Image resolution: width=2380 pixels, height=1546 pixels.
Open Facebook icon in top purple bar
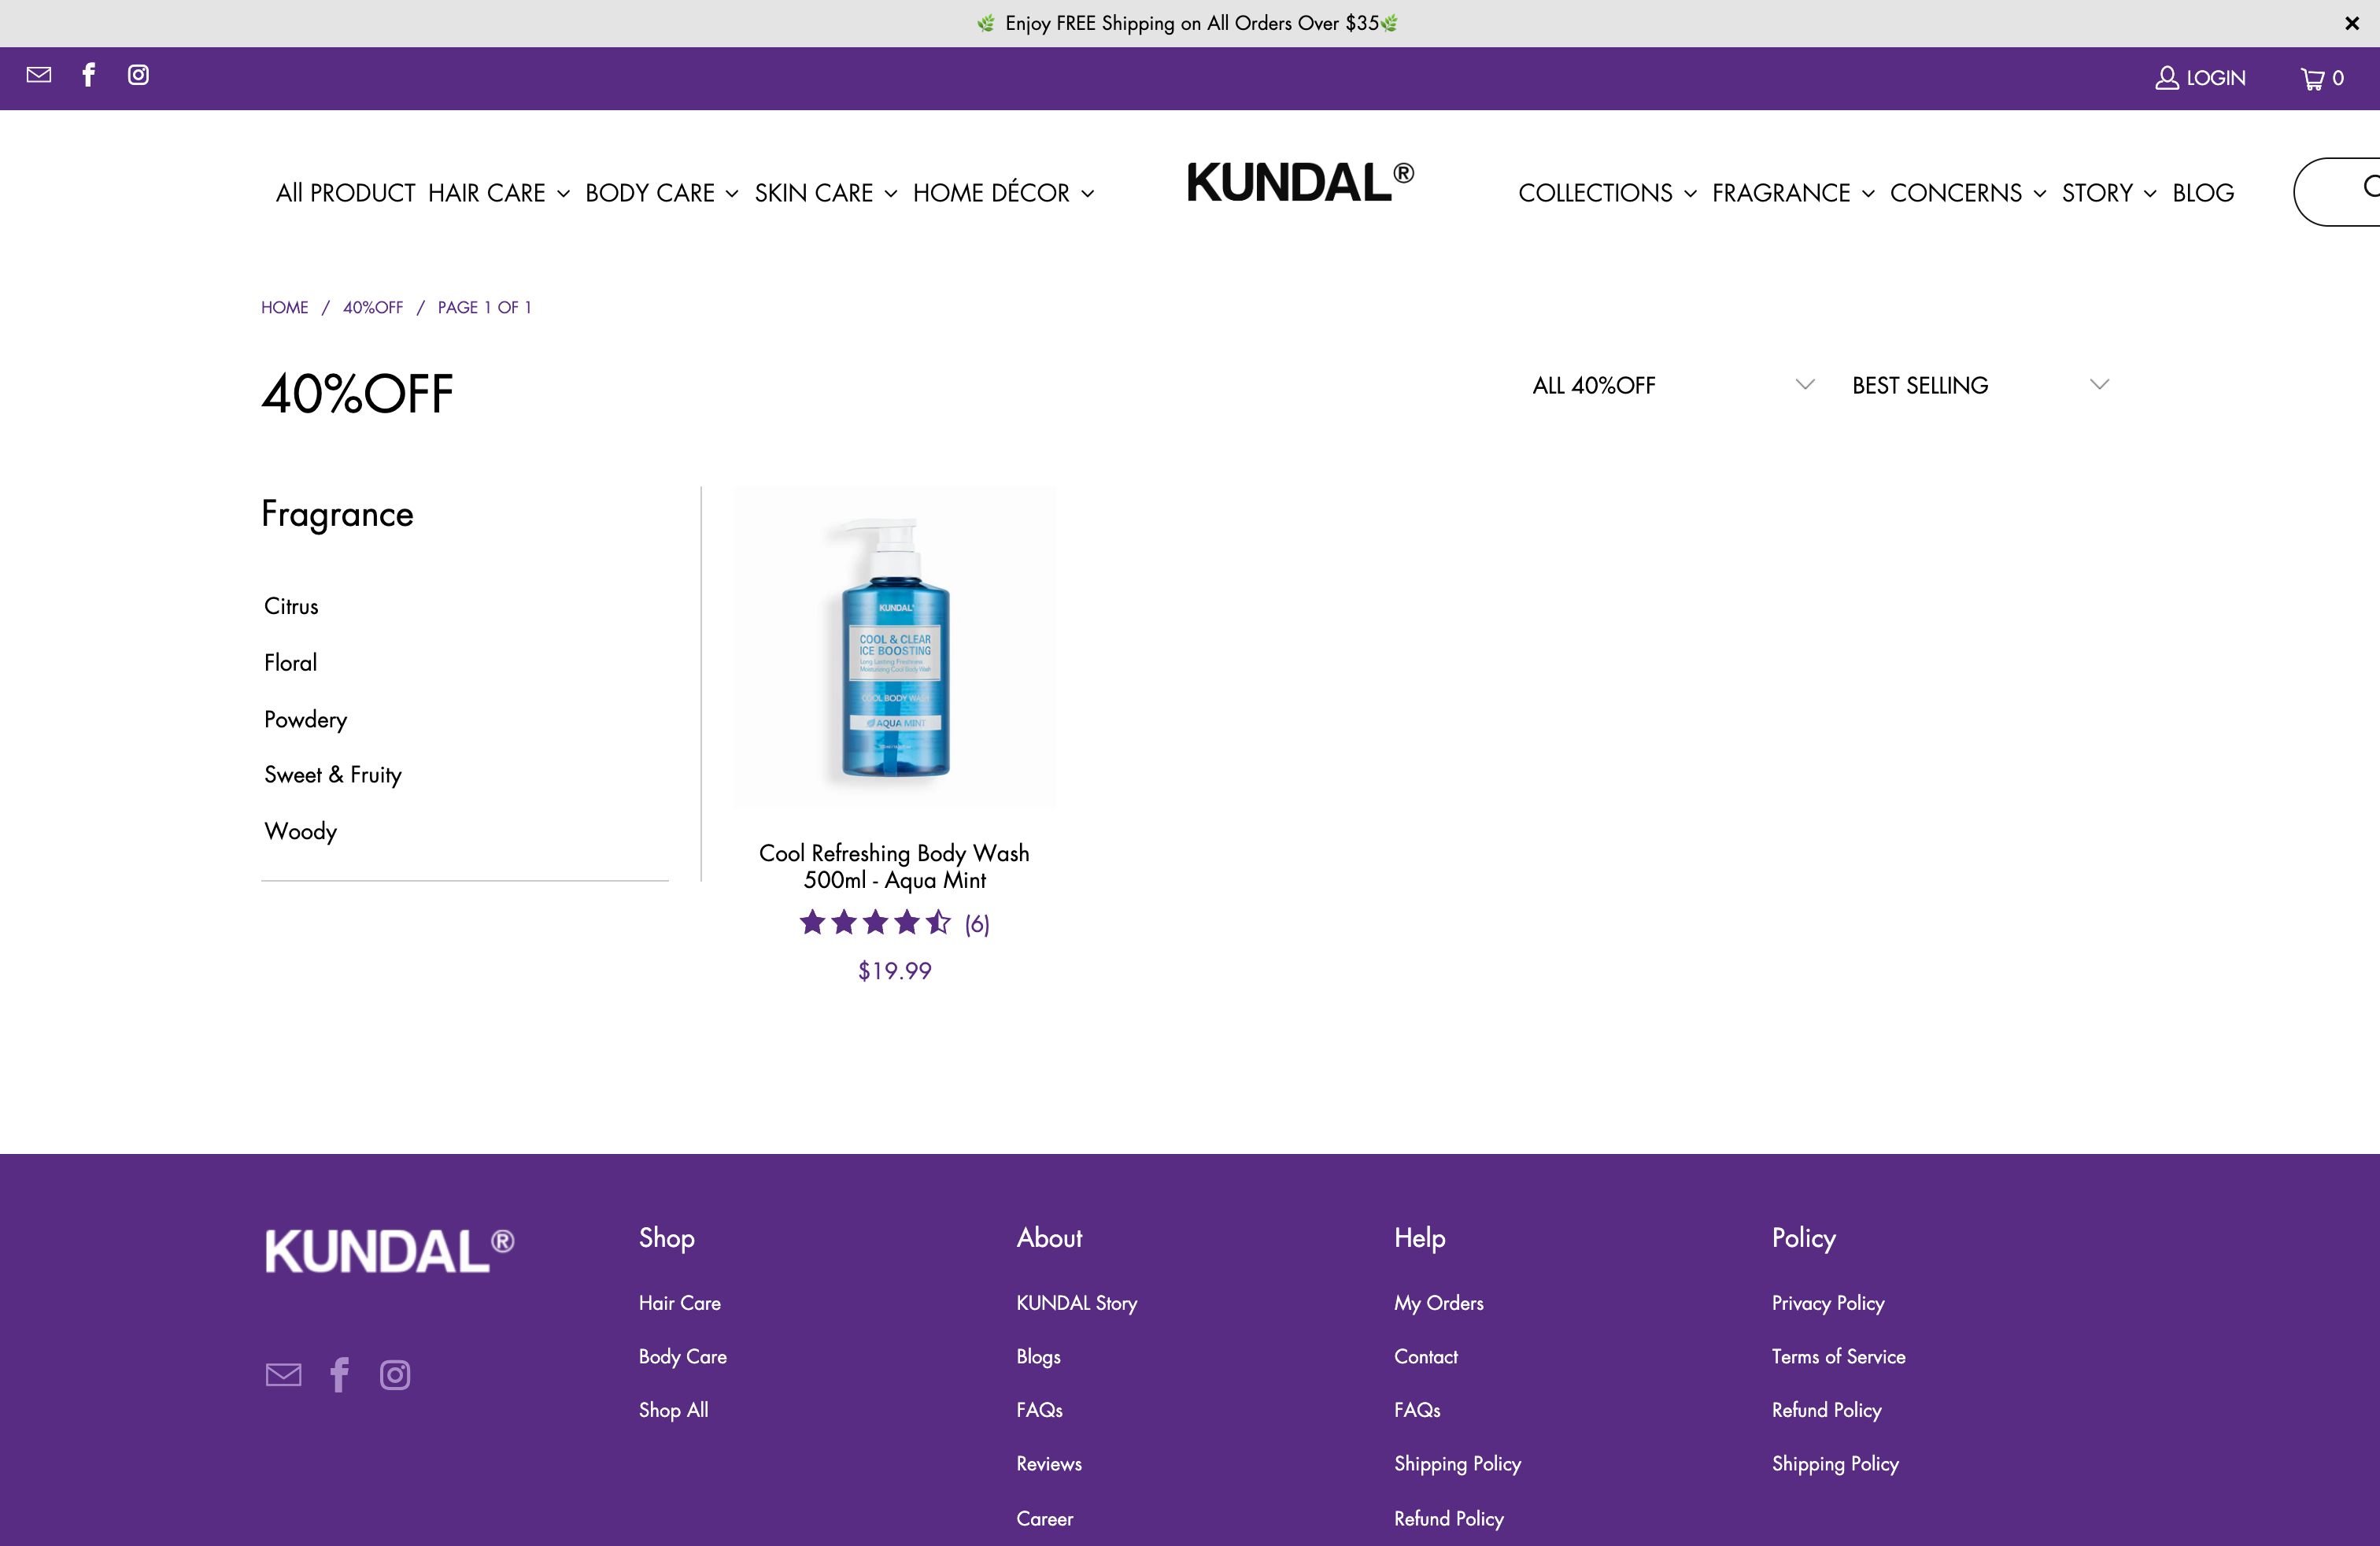[89, 75]
